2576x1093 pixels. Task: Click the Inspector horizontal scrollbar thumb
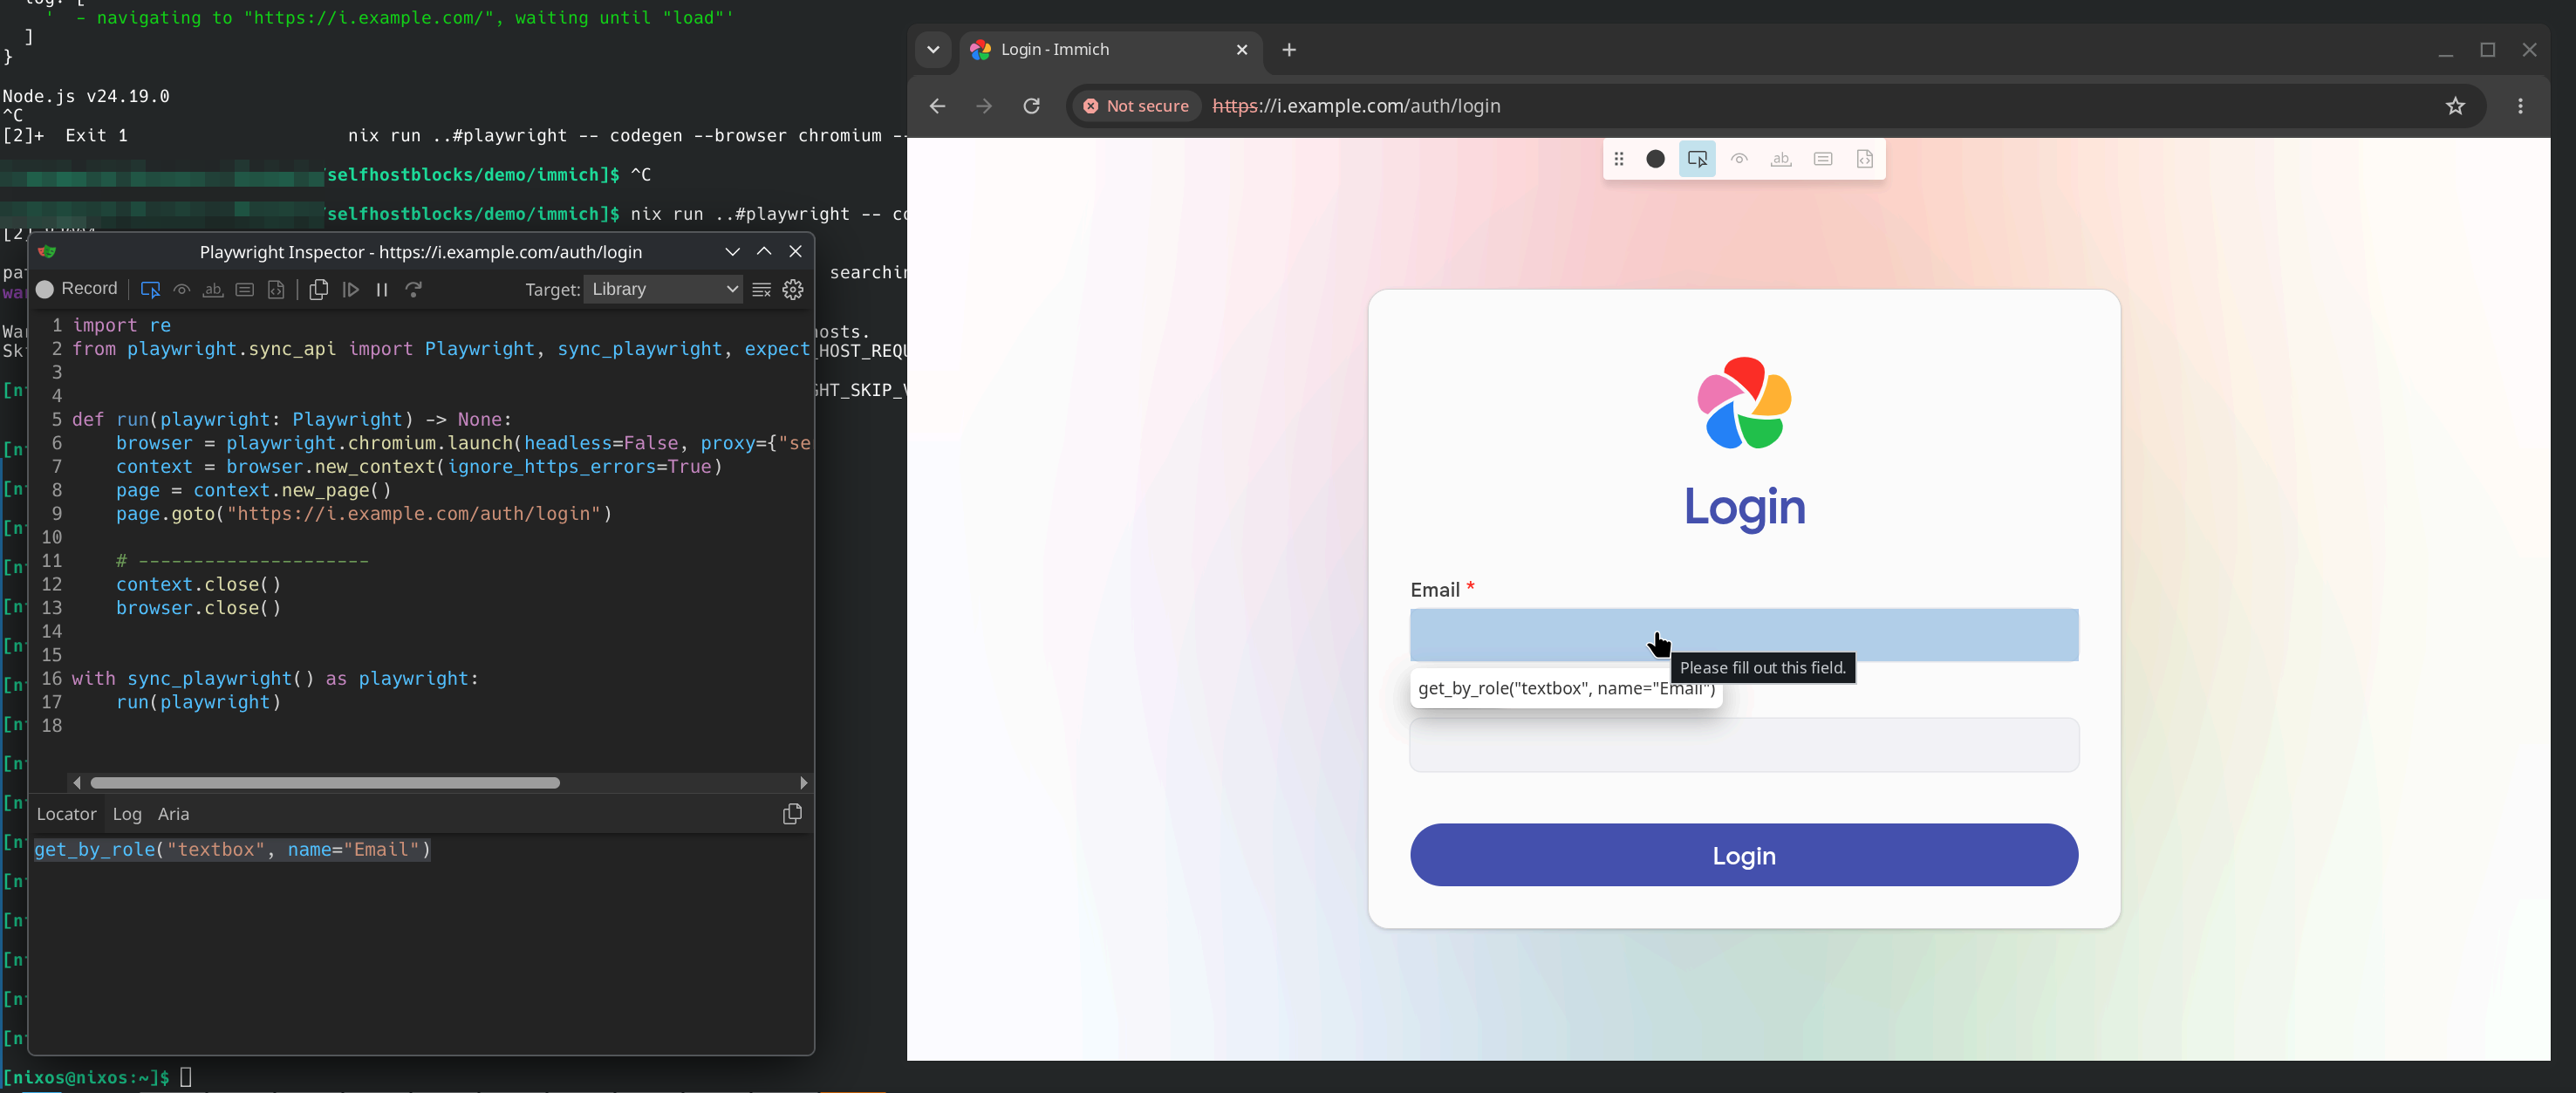(x=325, y=783)
